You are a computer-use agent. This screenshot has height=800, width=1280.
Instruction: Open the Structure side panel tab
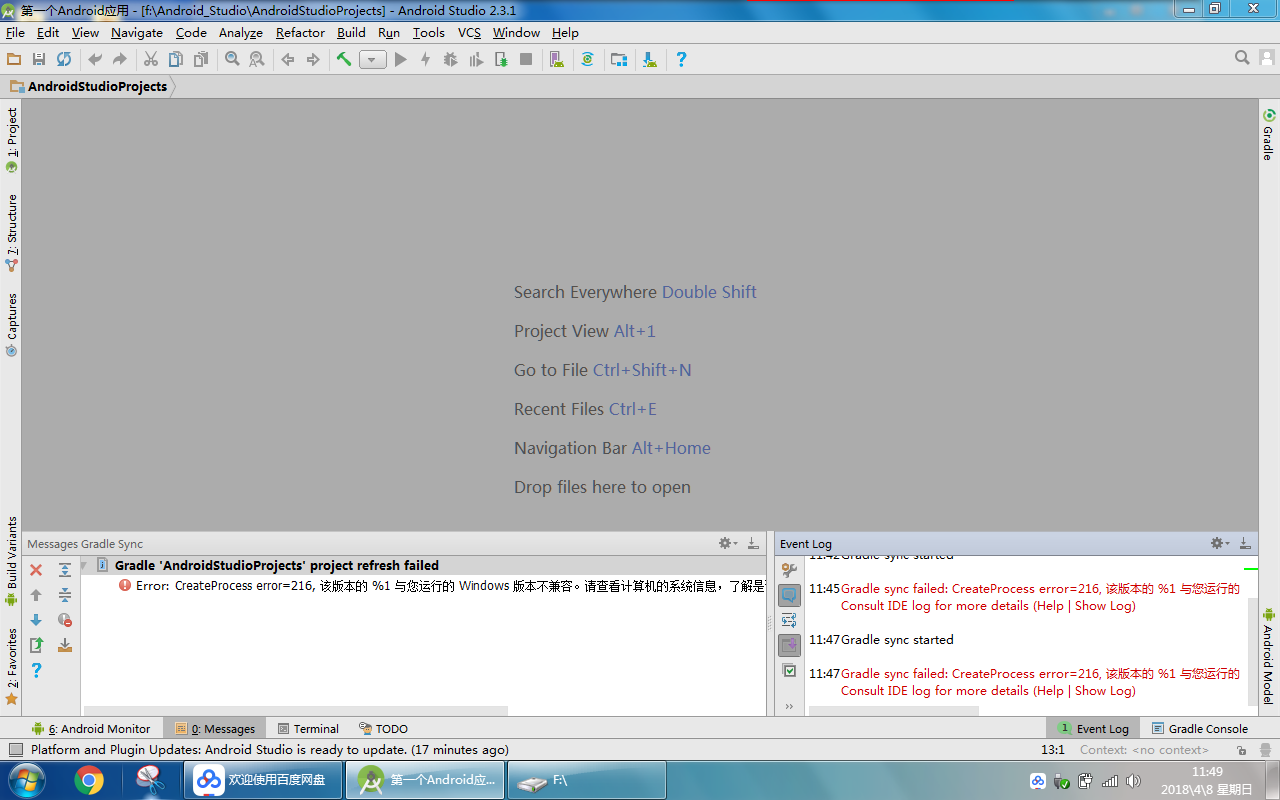click(x=12, y=233)
